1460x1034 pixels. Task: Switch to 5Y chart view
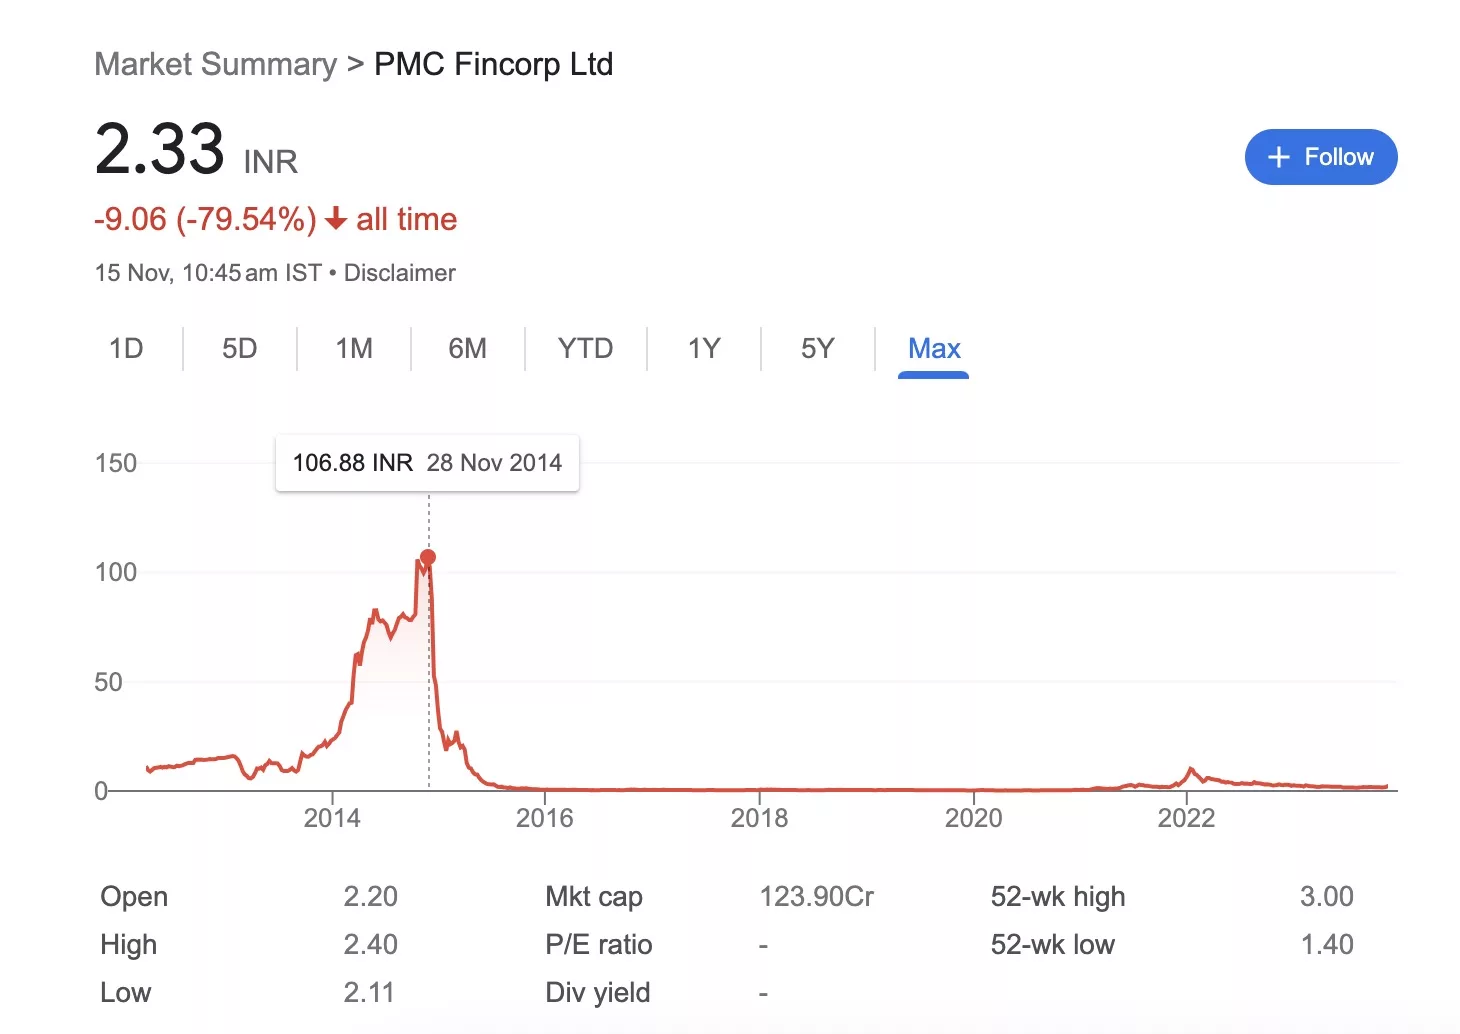pos(817,348)
